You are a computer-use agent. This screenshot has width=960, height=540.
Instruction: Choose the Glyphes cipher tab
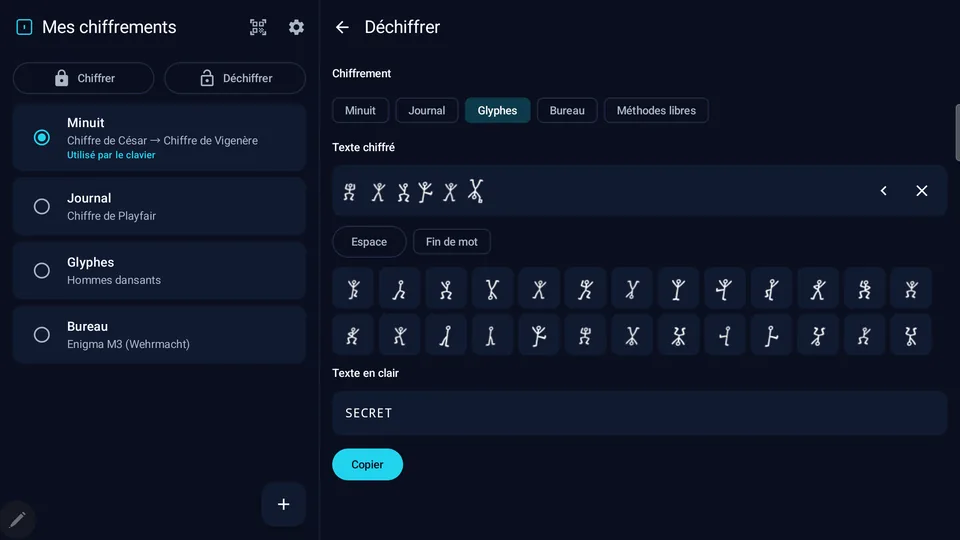[x=497, y=111]
